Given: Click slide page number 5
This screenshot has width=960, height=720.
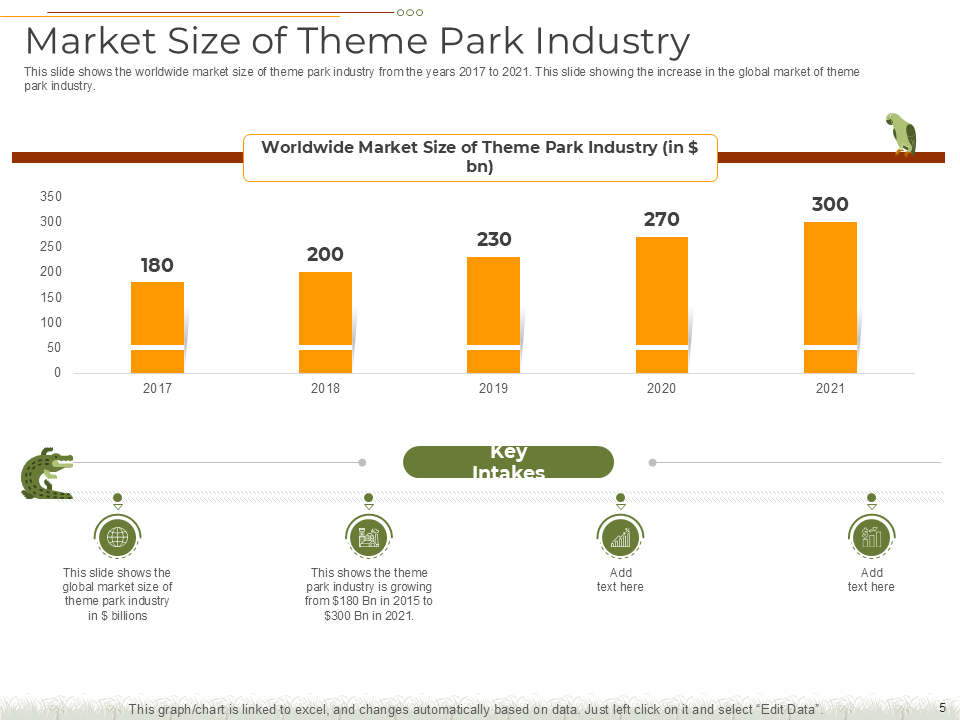Looking at the screenshot, I should point(943,707).
